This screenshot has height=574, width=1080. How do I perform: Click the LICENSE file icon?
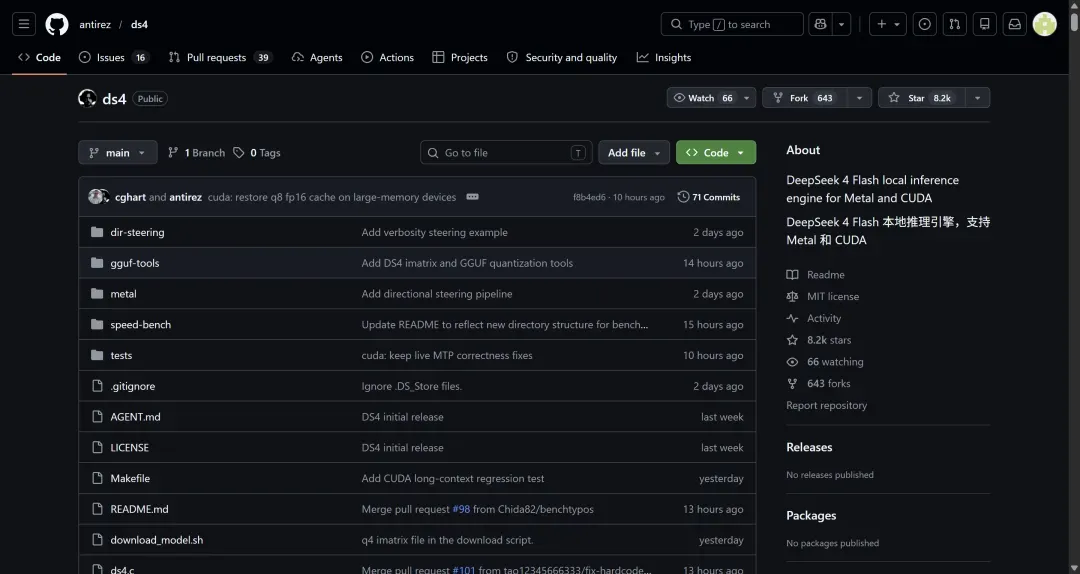[x=97, y=448]
